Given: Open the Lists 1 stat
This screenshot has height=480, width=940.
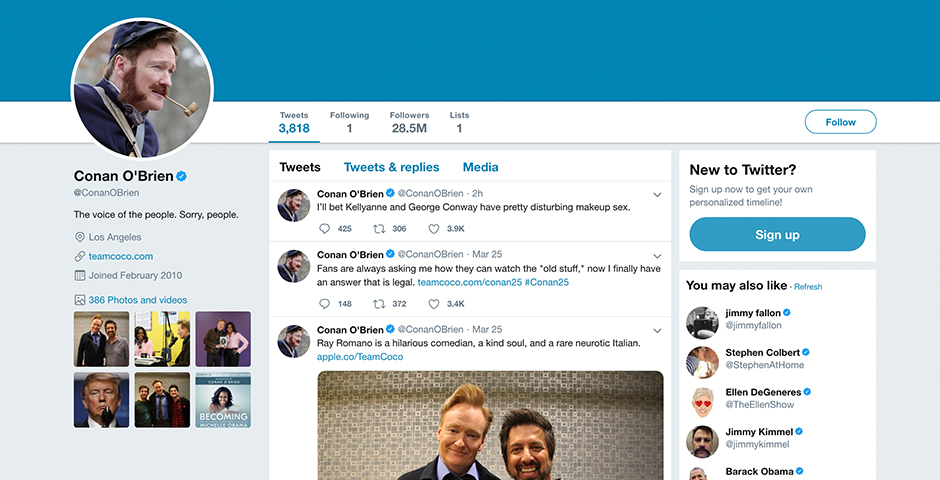Looking at the screenshot, I should coord(459,122).
